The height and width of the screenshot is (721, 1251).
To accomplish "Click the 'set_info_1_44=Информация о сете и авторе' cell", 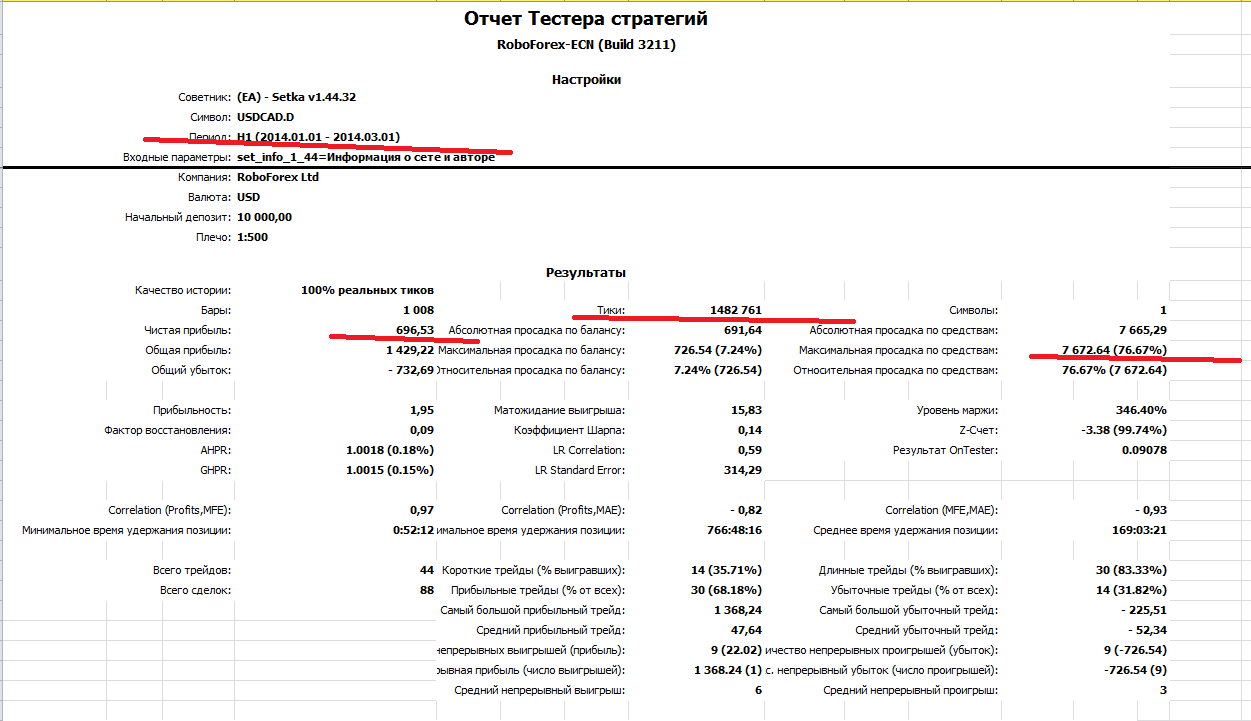I will [x=366, y=157].
